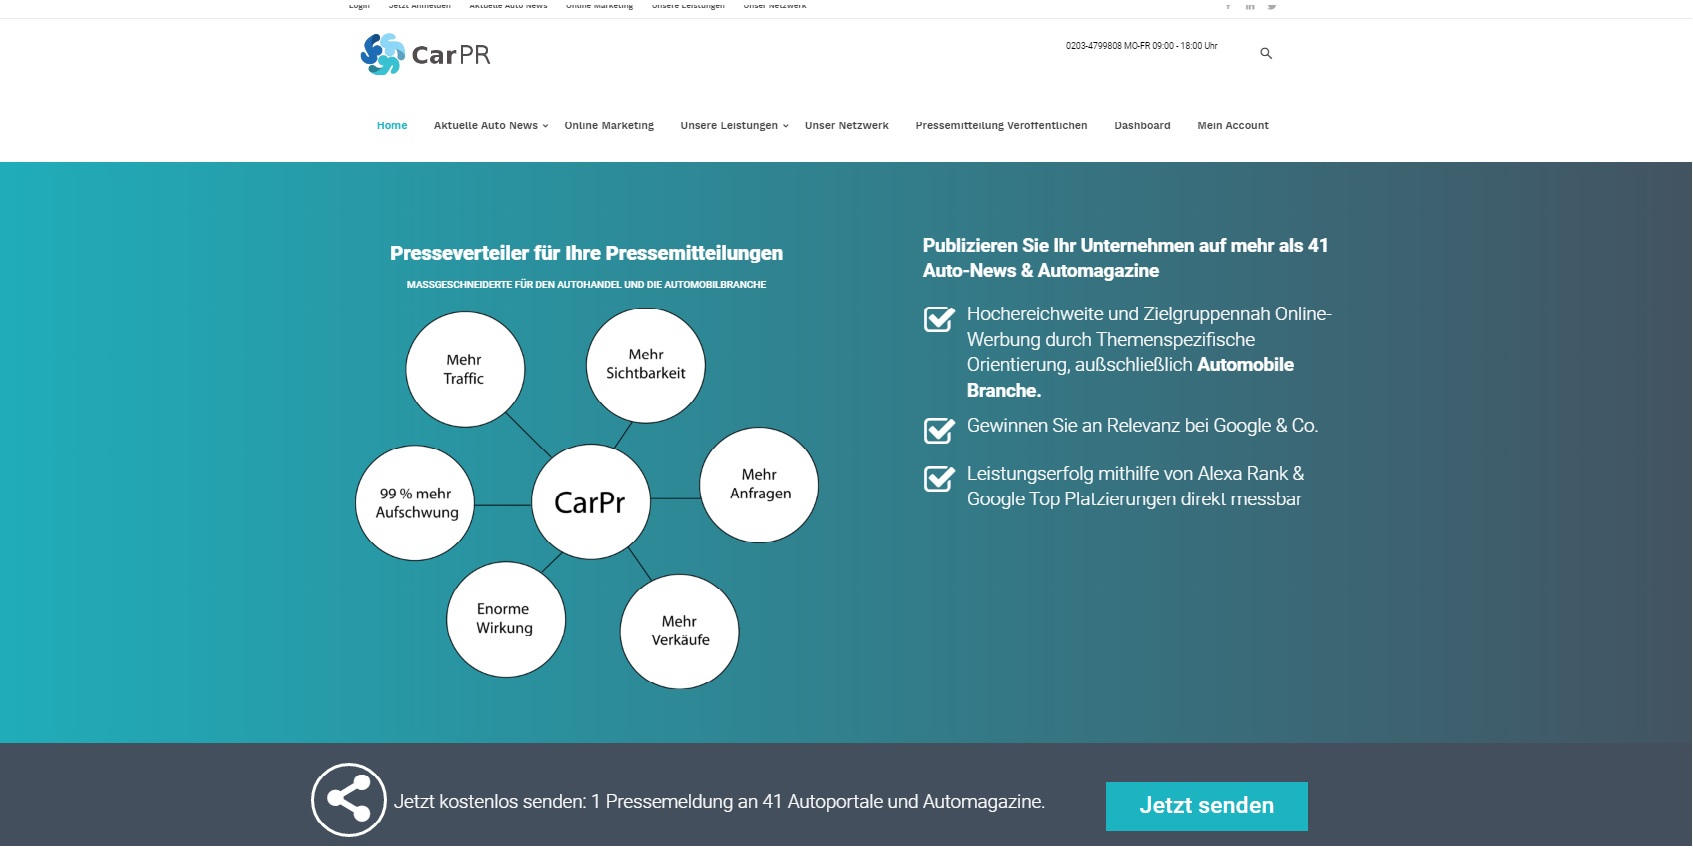The image size is (1693, 859).
Task: Open the Twitter social icon
Action: pos(1272,6)
